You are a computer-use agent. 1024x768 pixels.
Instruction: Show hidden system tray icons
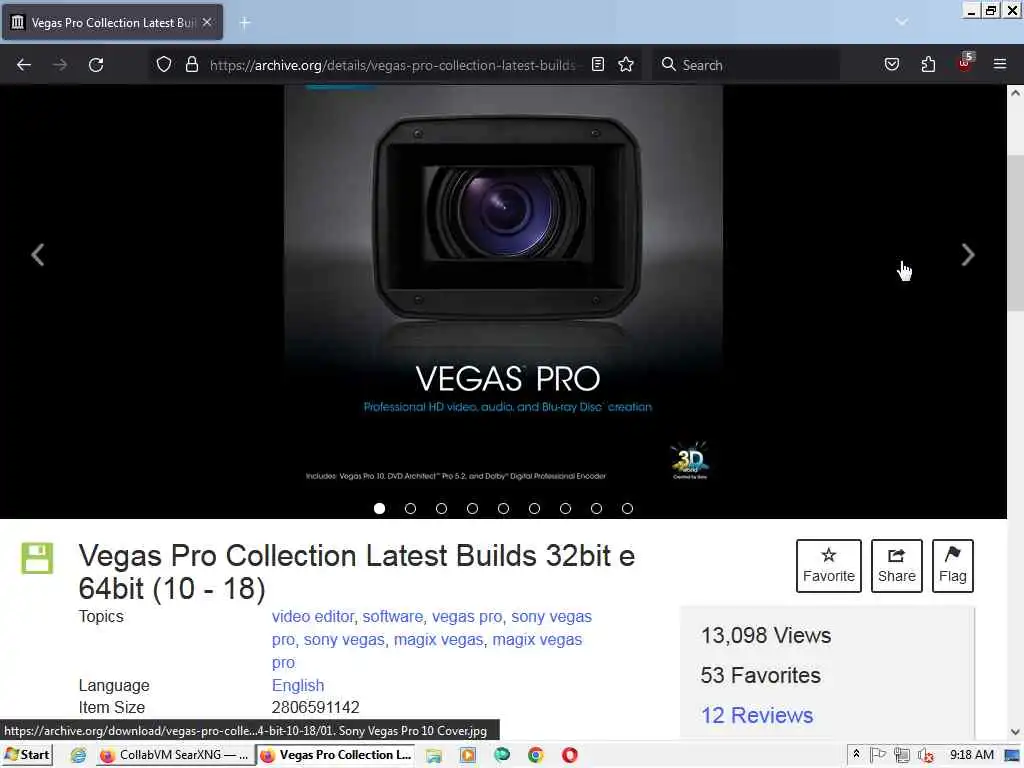(856, 754)
